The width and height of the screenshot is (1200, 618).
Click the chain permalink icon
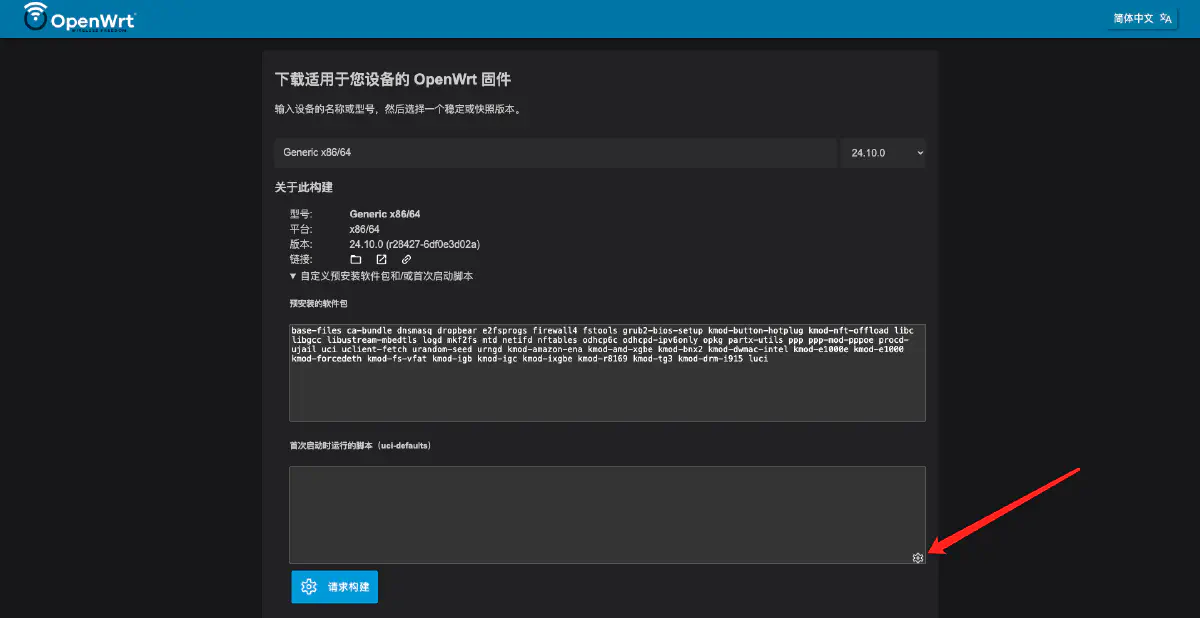pyautogui.click(x=406, y=259)
